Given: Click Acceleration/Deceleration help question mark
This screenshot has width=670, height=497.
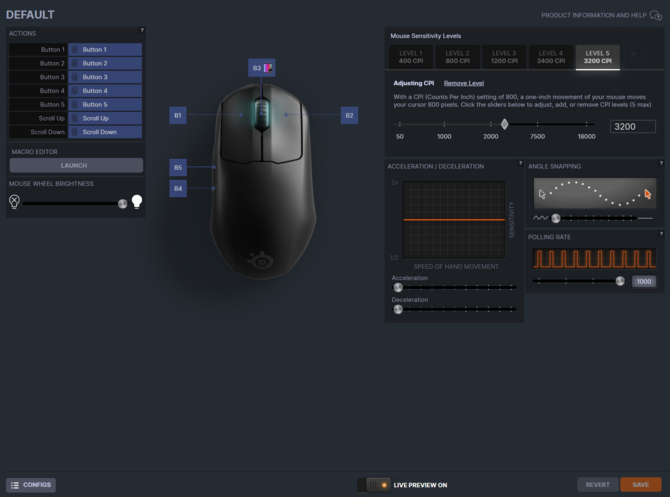Looking at the screenshot, I should pyautogui.click(x=520, y=163).
